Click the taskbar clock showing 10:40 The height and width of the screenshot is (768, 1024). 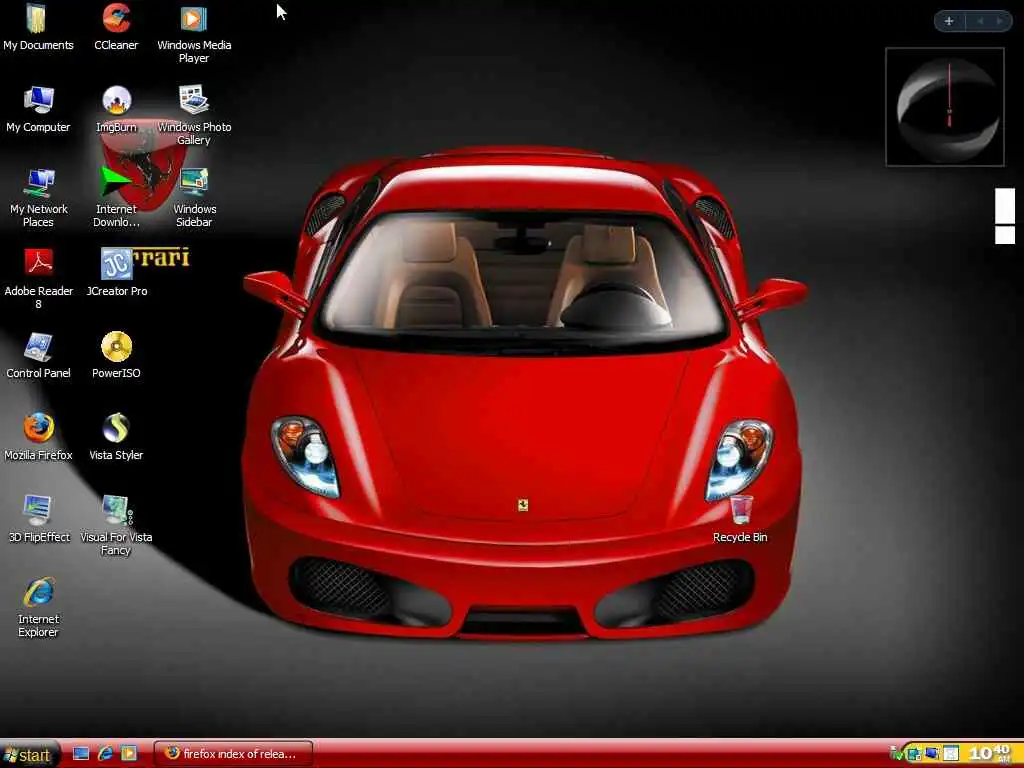[988, 753]
